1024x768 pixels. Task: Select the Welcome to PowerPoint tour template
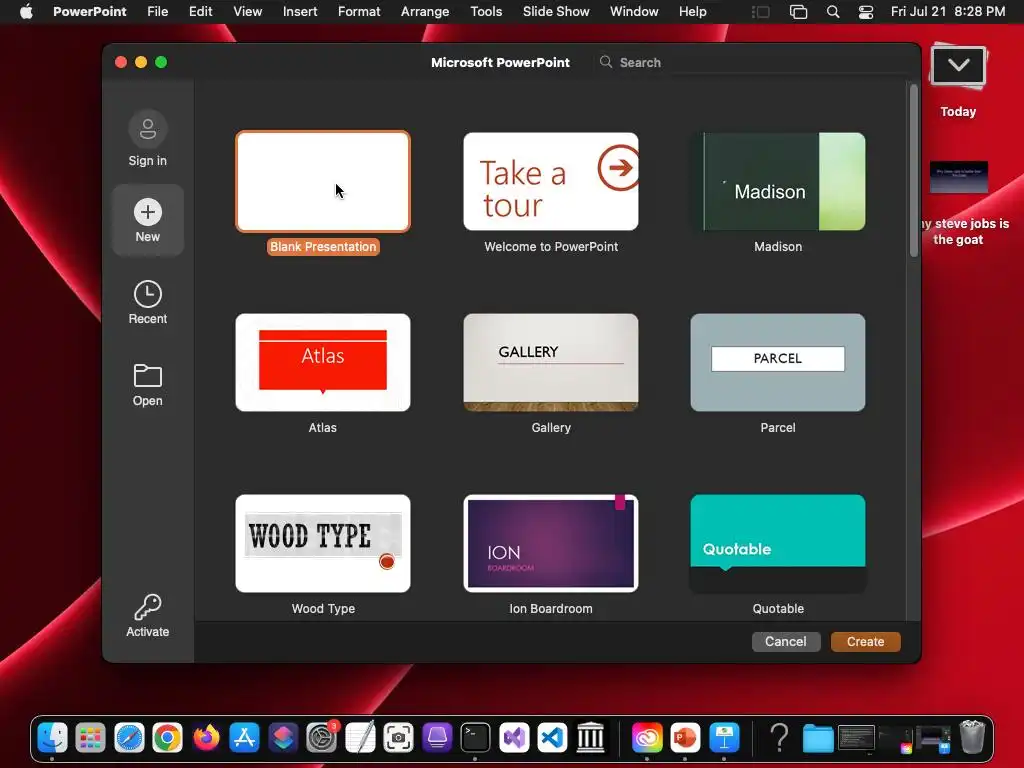[551, 182]
